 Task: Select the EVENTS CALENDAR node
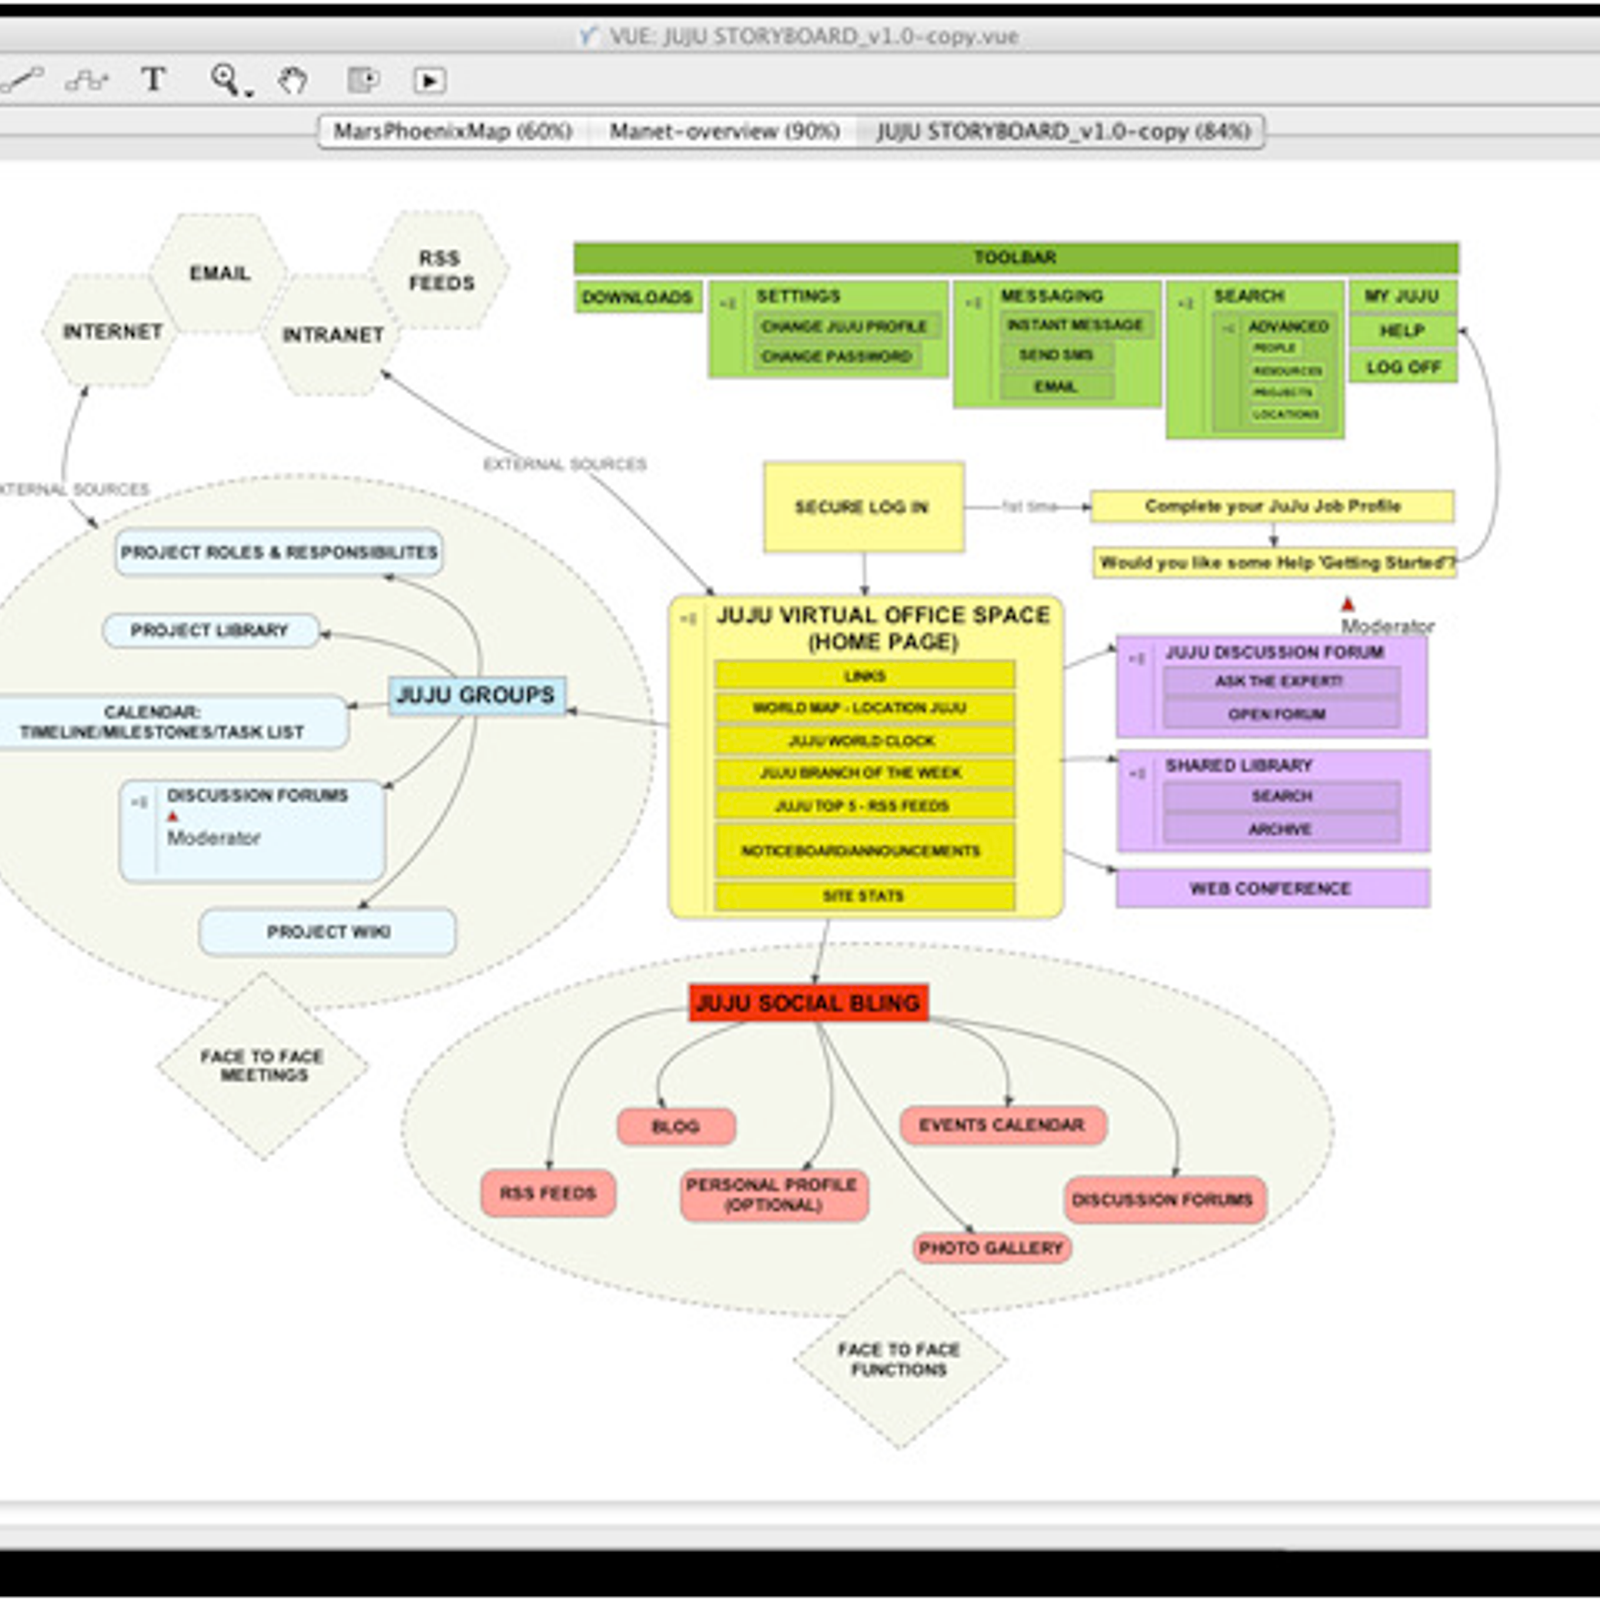tap(1003, 1125)
